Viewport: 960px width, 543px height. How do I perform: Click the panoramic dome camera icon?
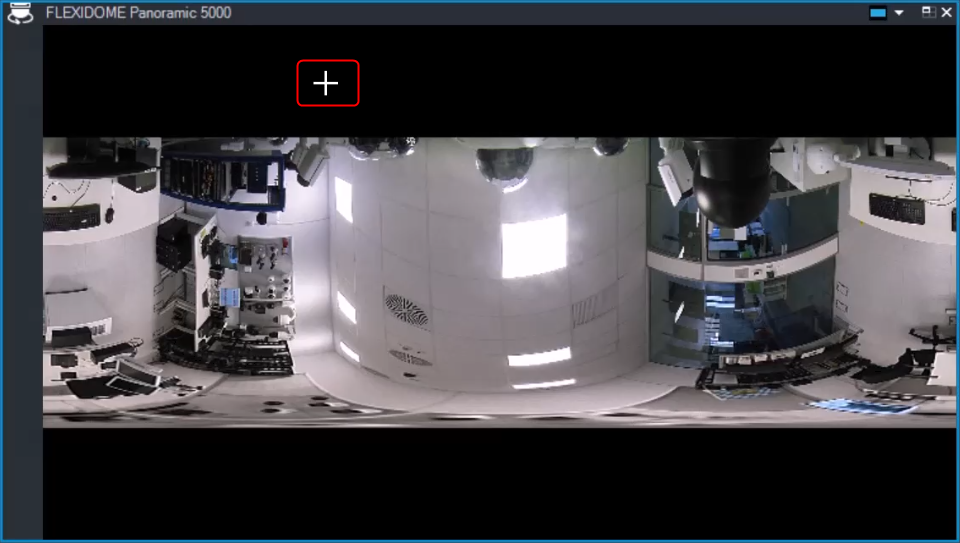coord(20,13)
